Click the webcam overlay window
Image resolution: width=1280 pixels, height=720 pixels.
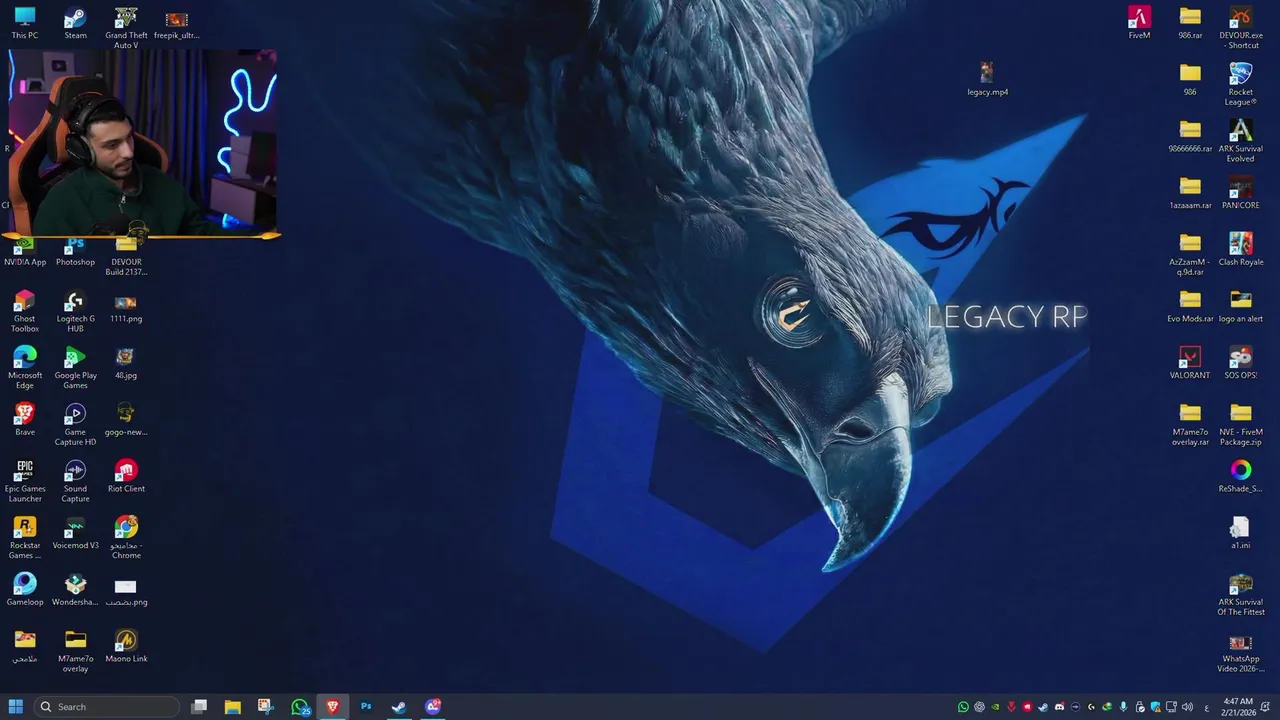click(x=141, y=141)
